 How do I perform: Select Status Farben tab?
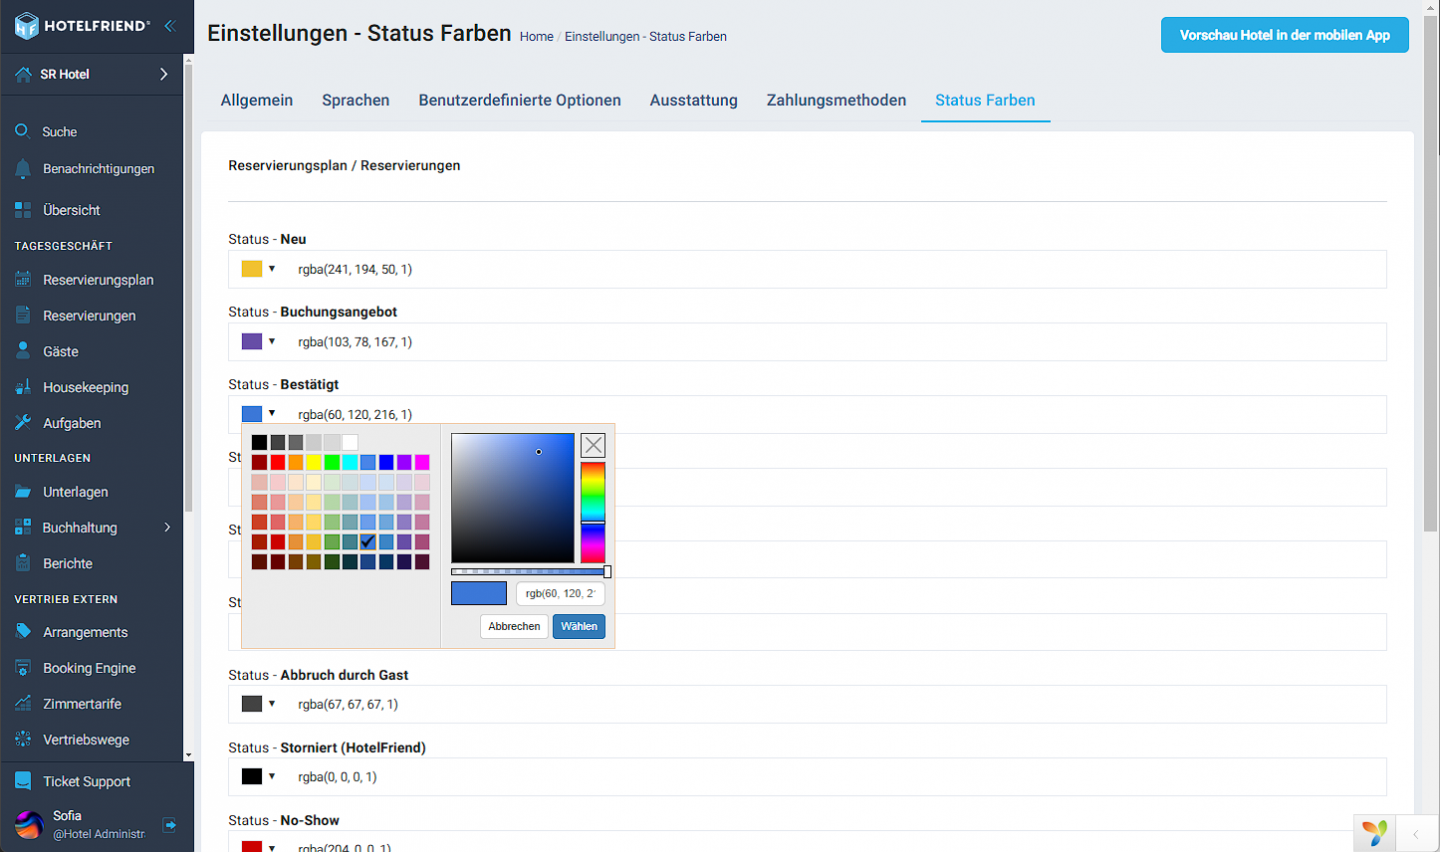click(x=985, y=100)
